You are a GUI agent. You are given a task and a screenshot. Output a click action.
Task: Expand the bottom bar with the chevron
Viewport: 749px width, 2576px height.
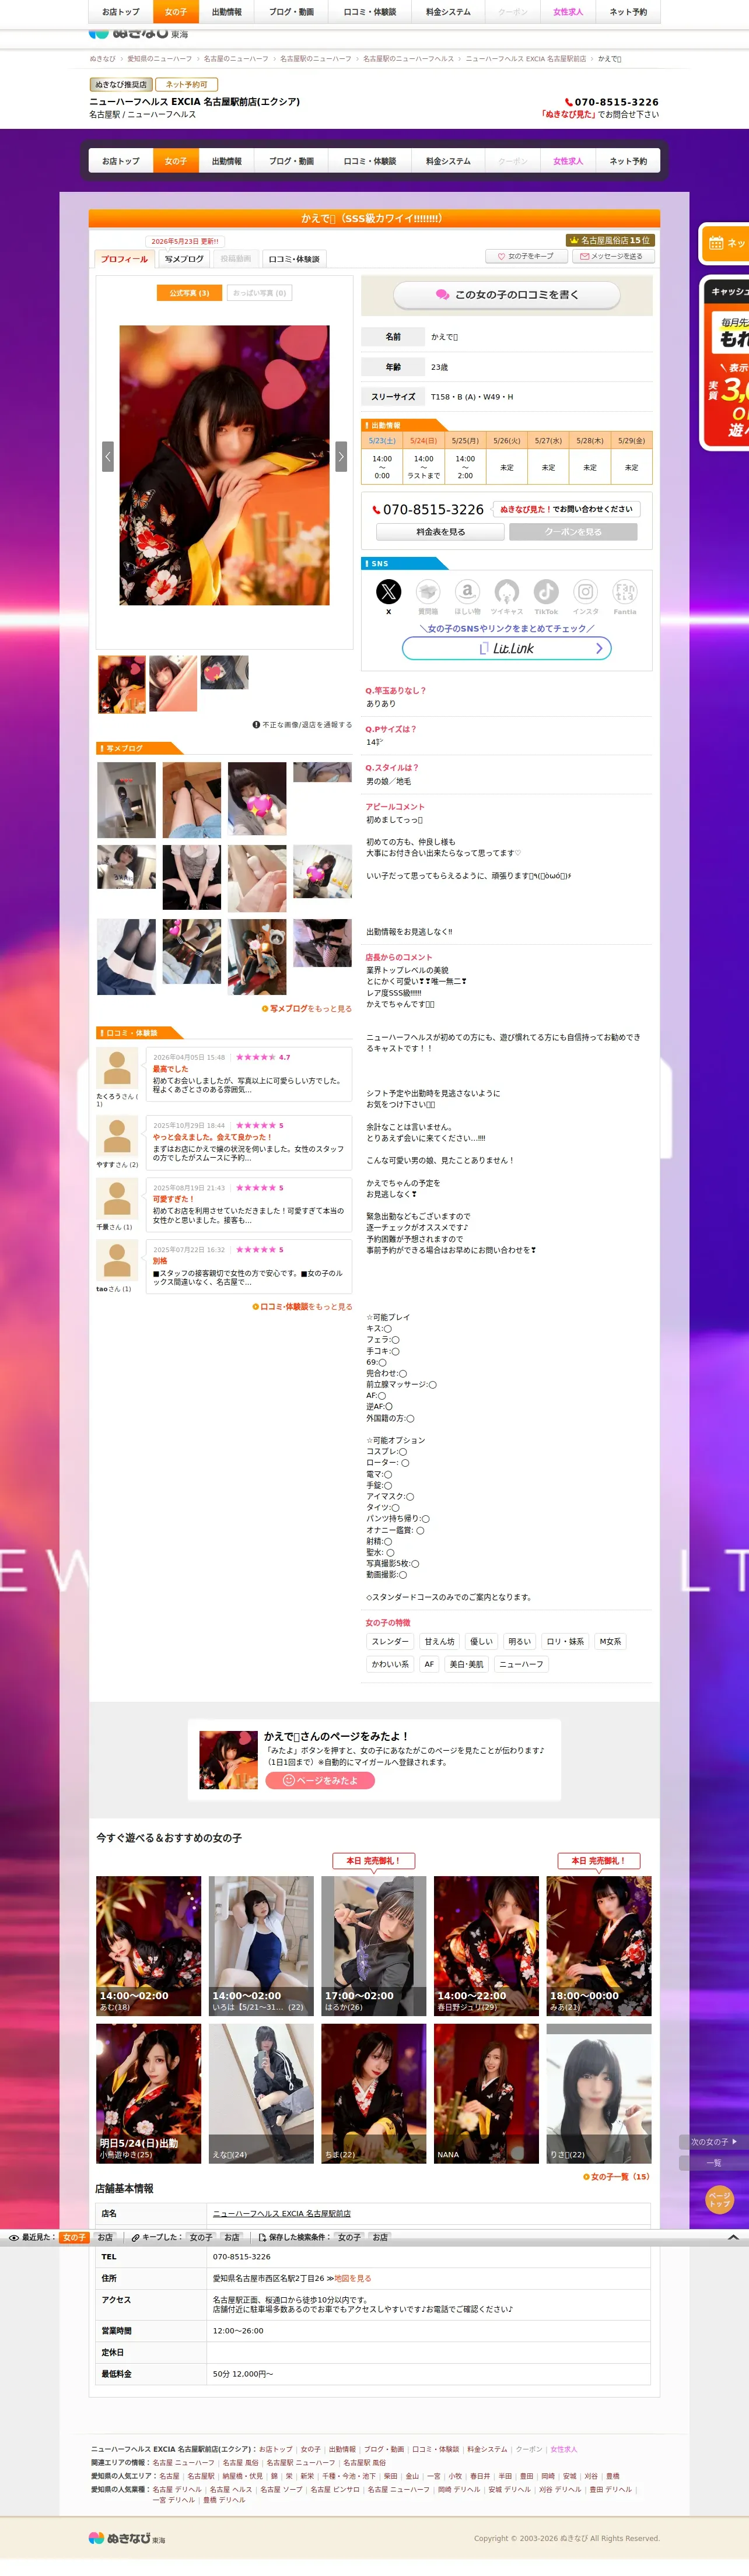pos(733,2237)
